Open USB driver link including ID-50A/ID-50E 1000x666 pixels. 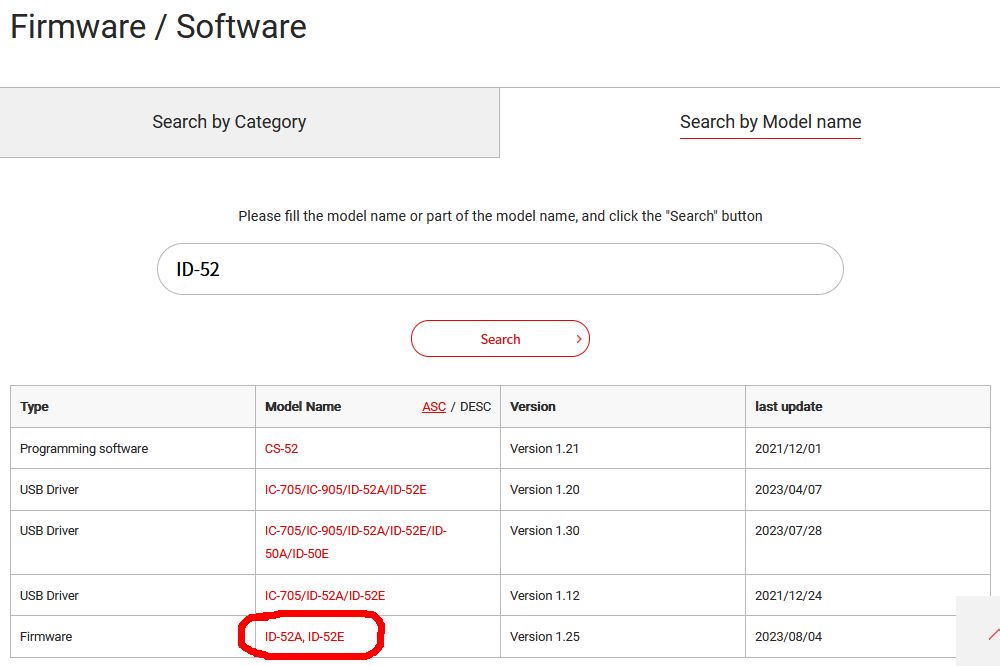[356, 542]
